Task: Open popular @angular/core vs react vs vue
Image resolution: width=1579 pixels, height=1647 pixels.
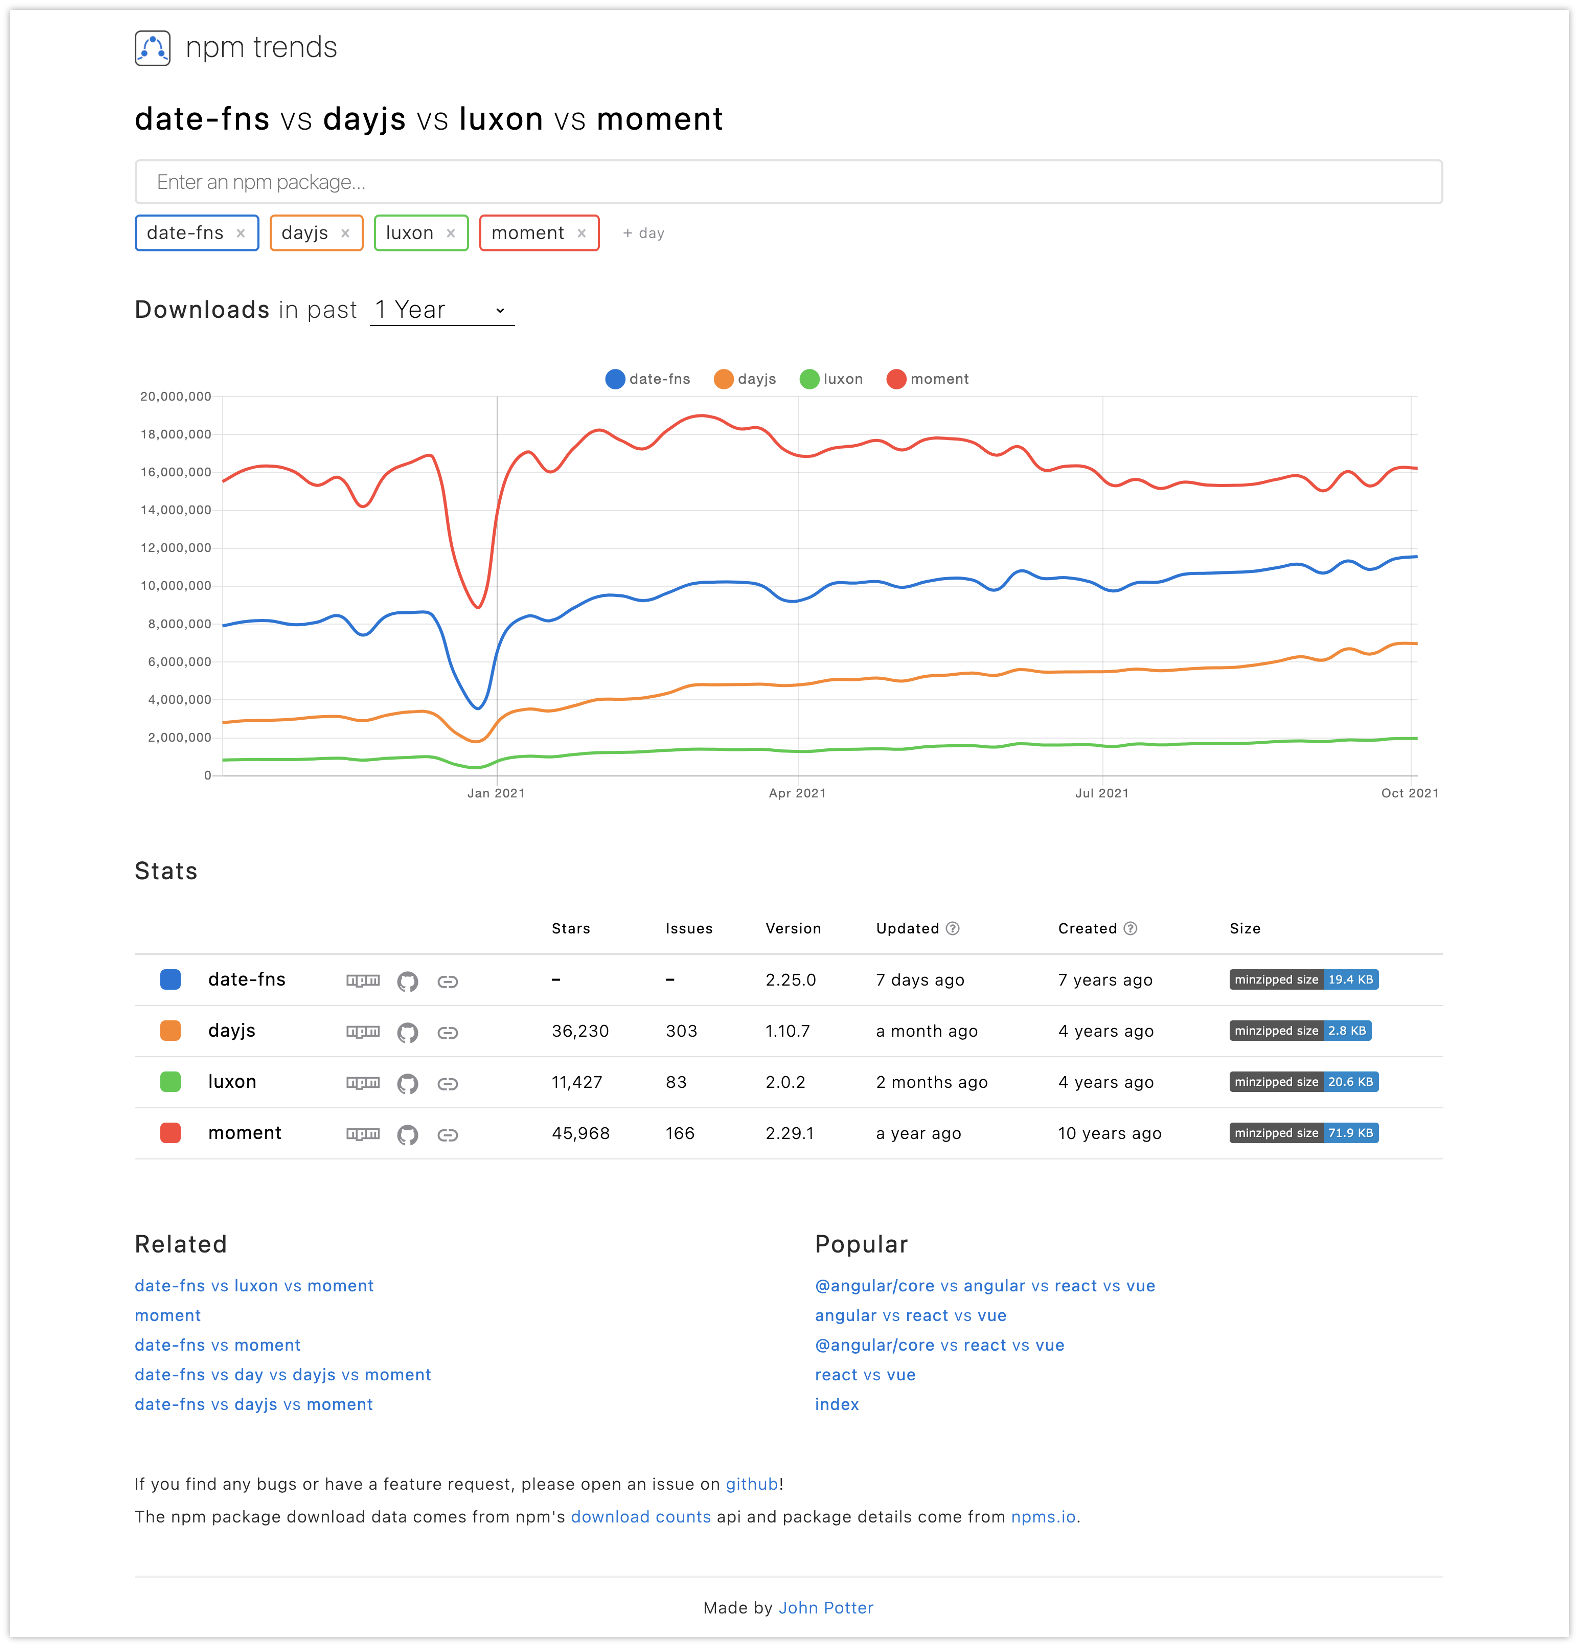Action: pyautogui.click(x=940, y=1346)
